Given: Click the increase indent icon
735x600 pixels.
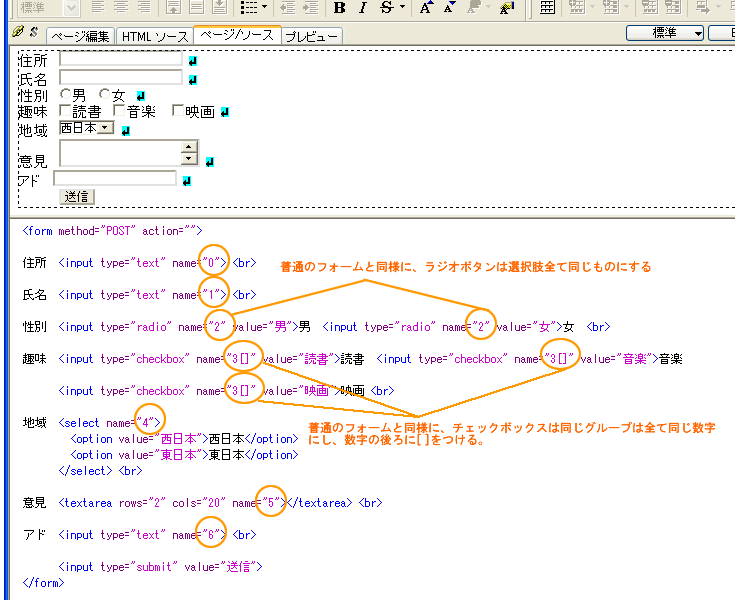Looking at the screenshot, I should [311, 7].
